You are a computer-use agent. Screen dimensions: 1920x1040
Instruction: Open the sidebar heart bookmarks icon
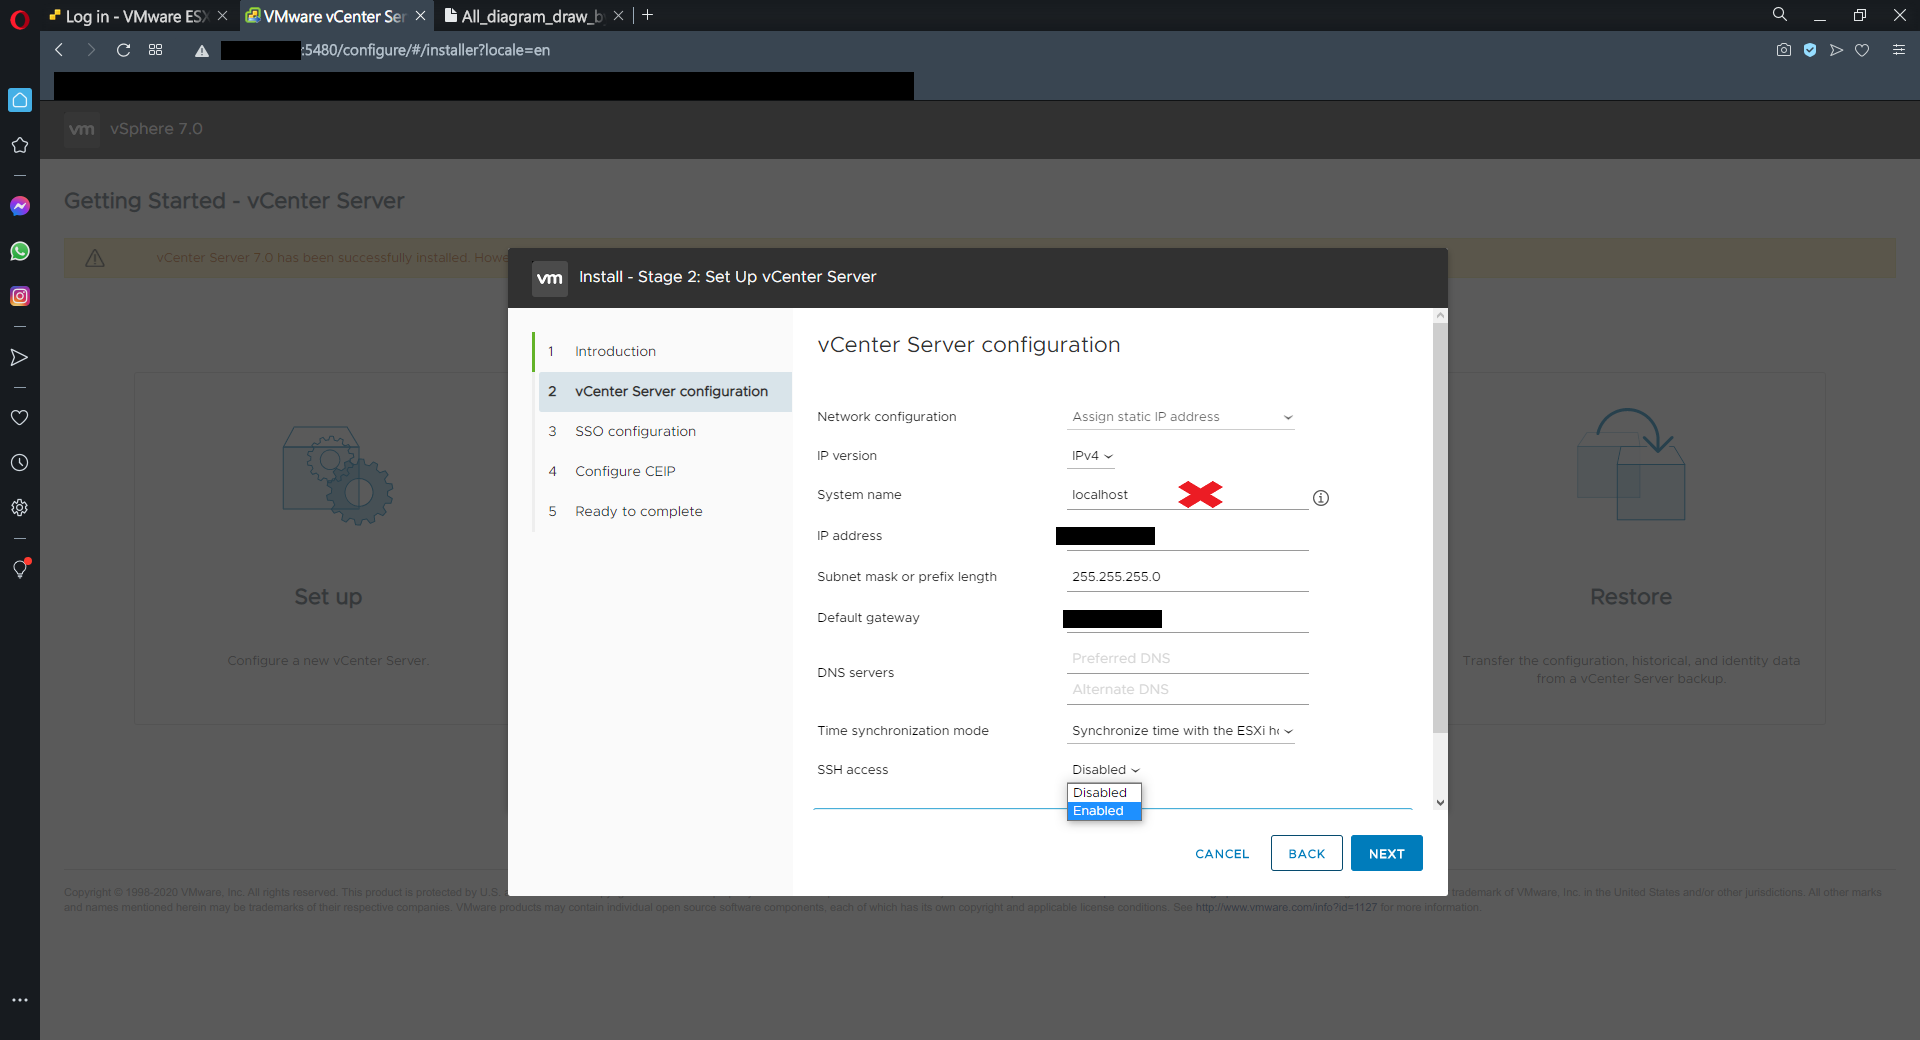pyautogui.click(x=19, y=418)
